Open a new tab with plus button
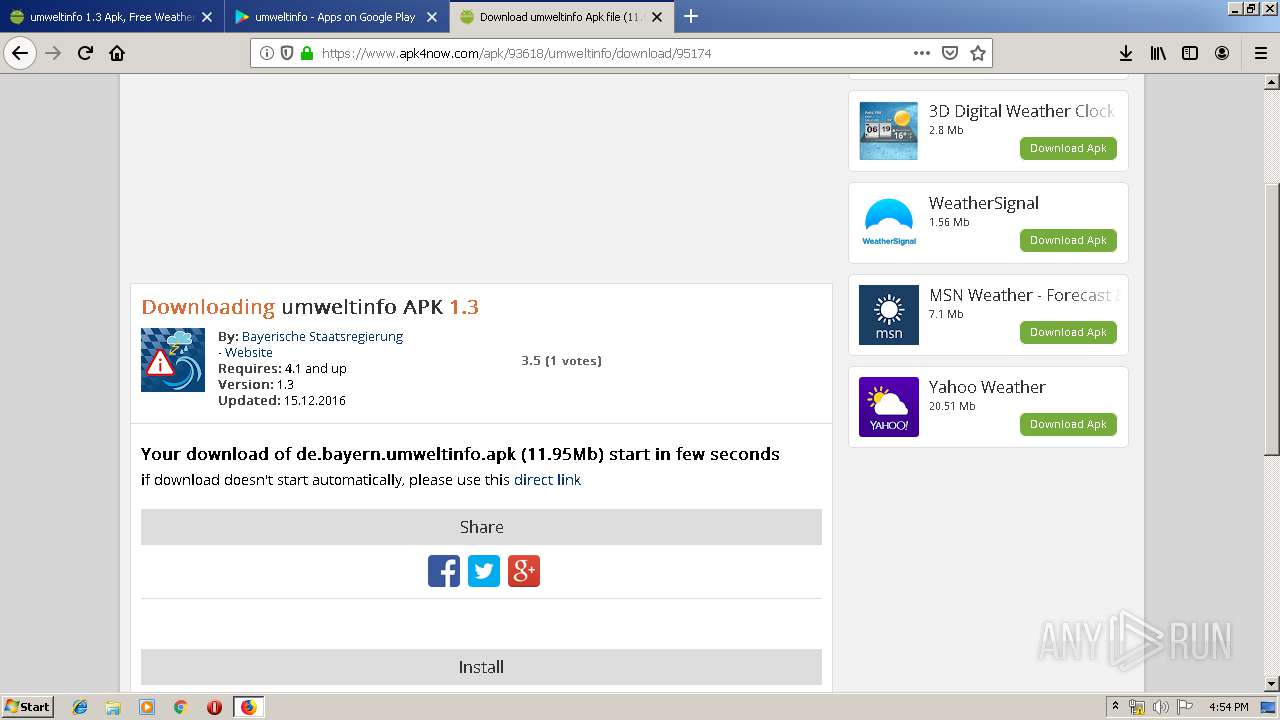This screenshot has width=1280, height=720. tap(690, 16)
